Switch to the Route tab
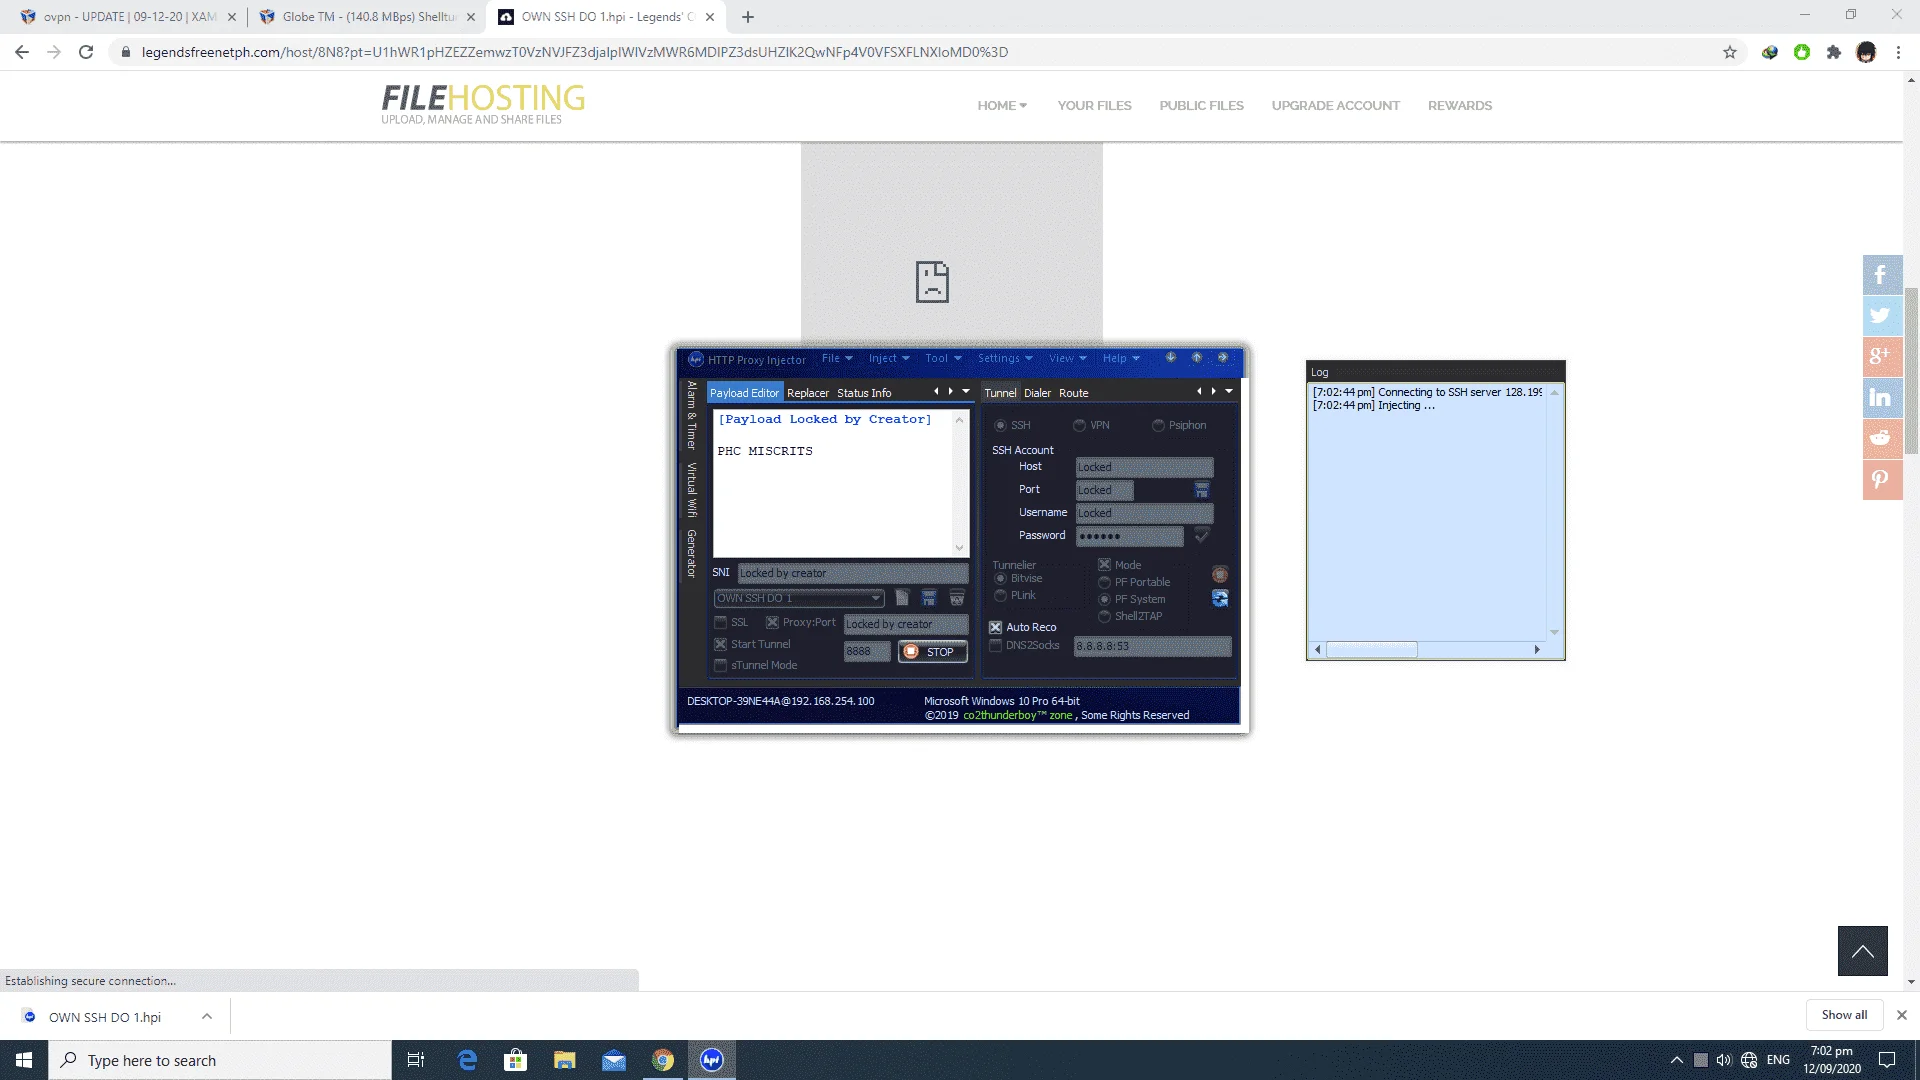 (1073, 393)
